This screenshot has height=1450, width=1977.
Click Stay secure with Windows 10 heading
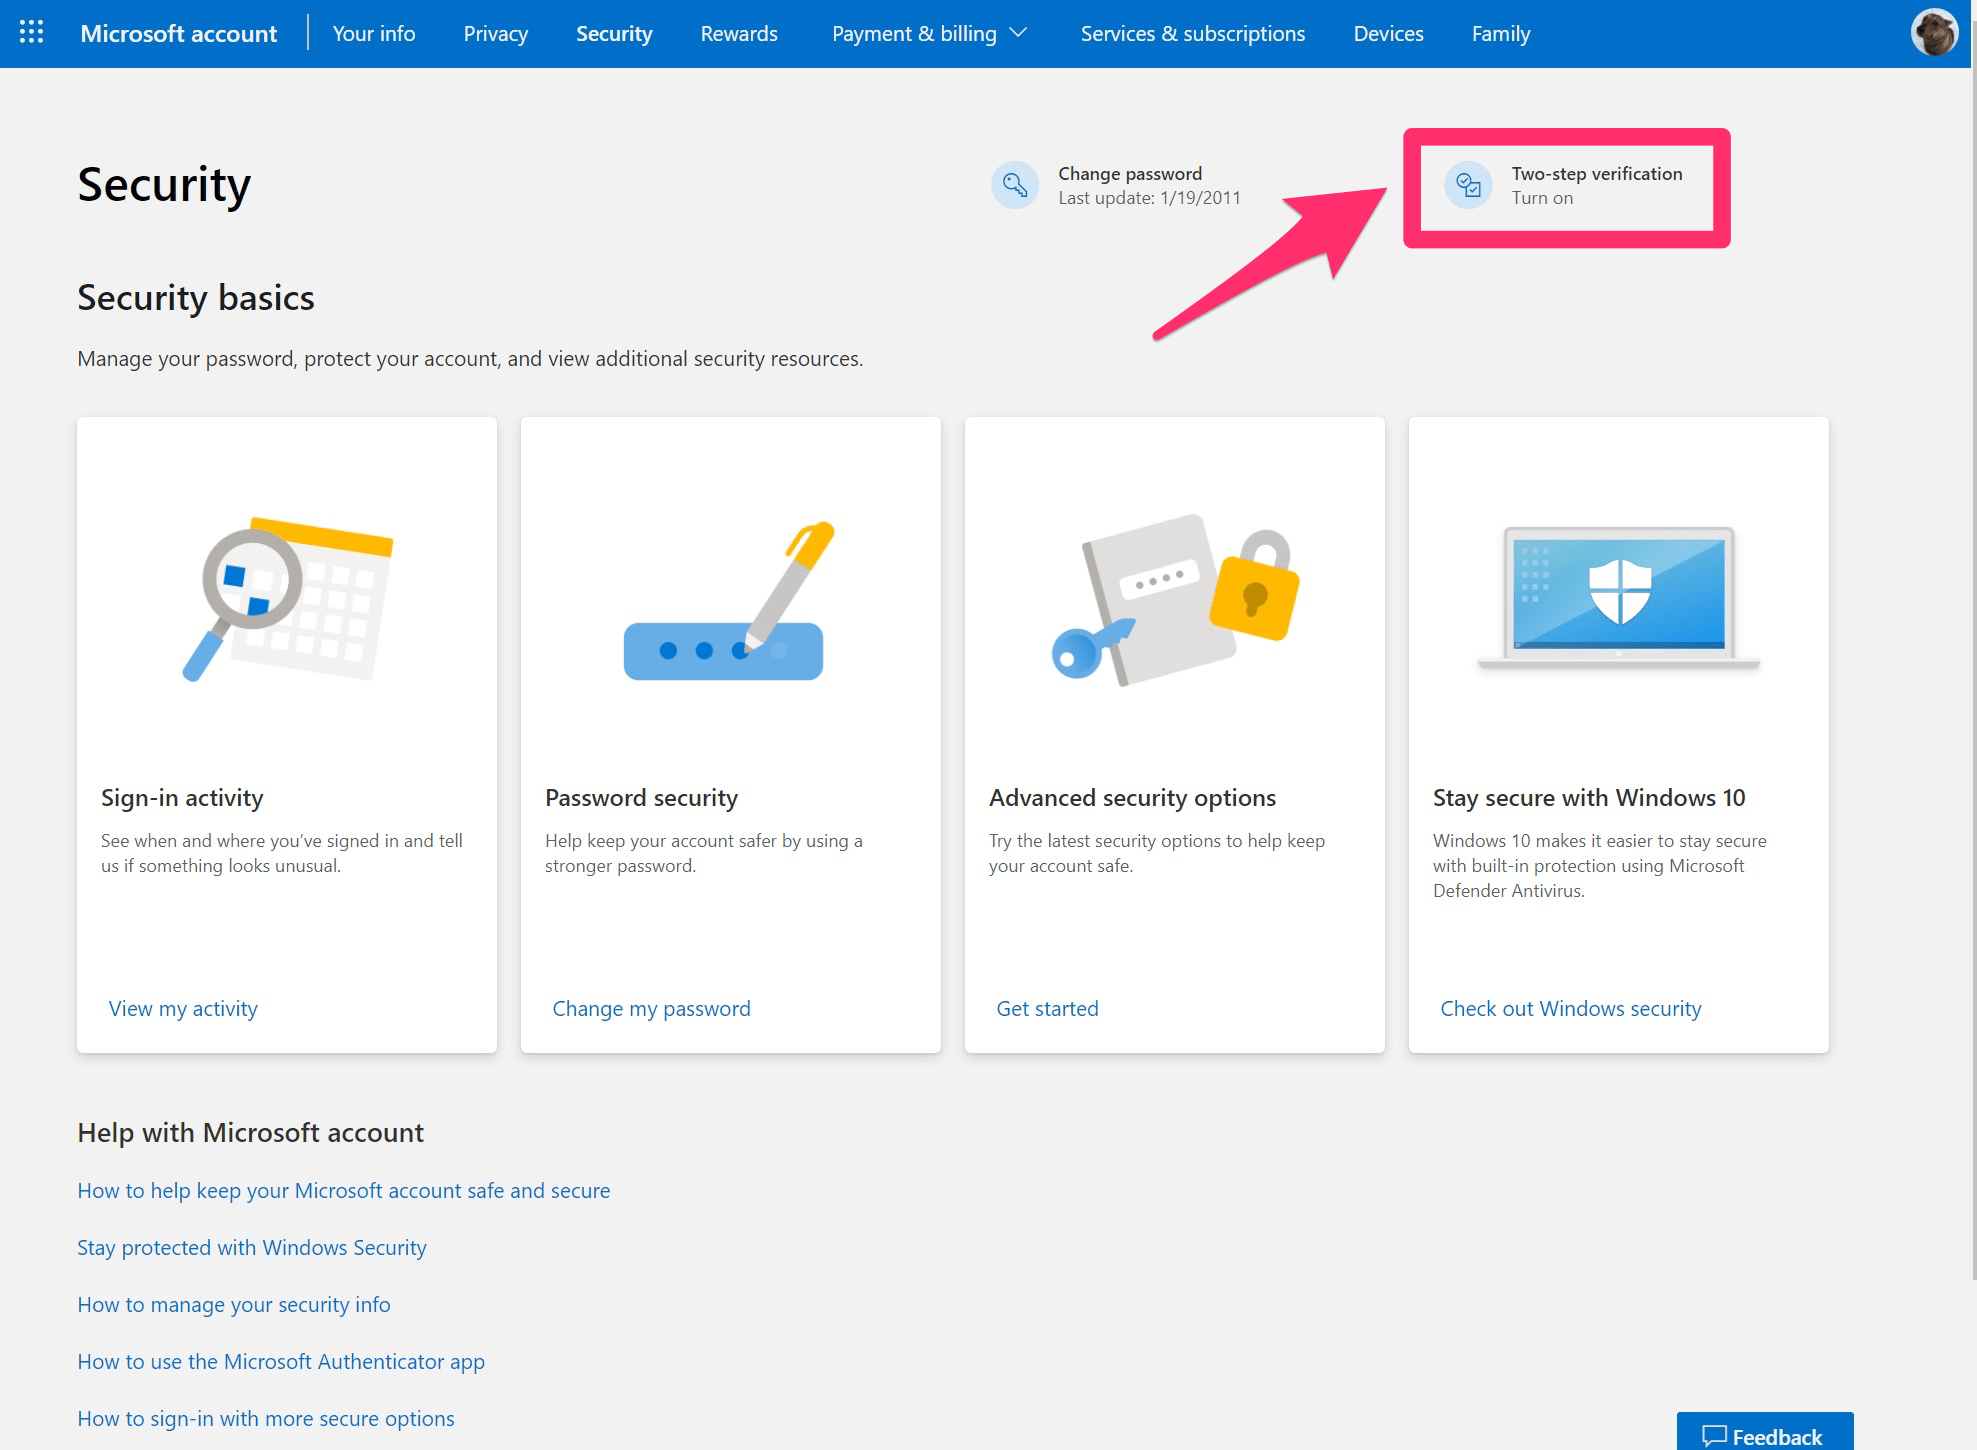point(1589,797)
